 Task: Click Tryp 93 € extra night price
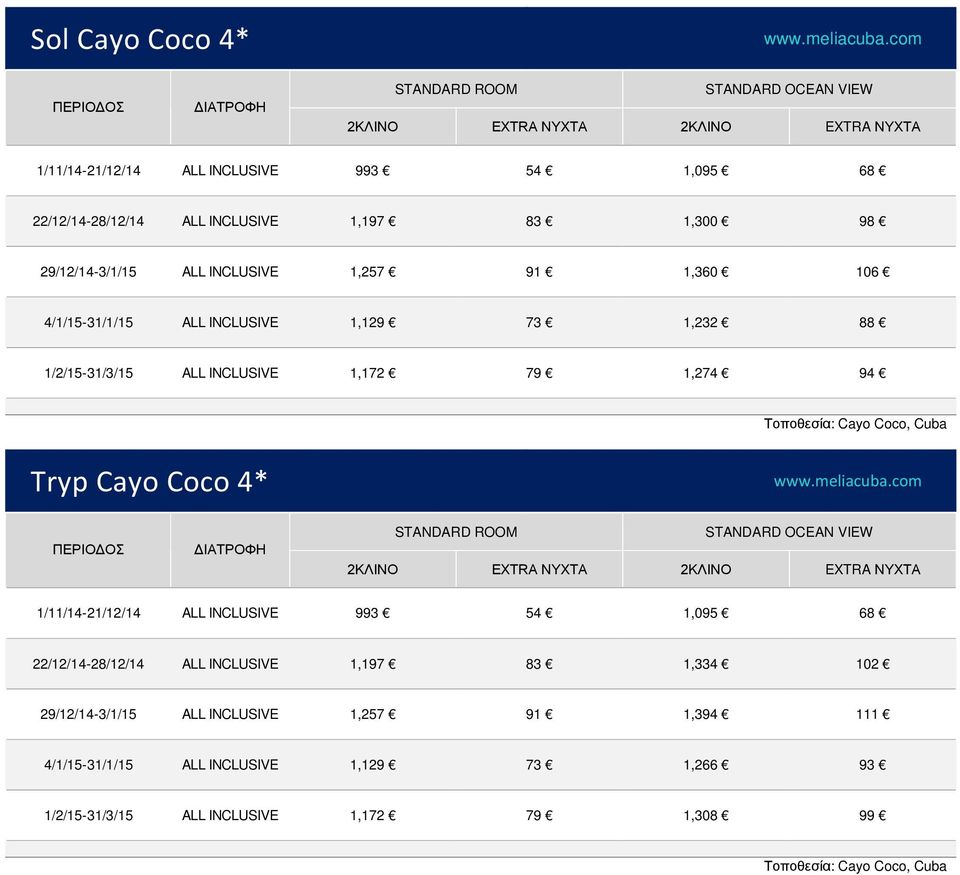click(872, 765)
